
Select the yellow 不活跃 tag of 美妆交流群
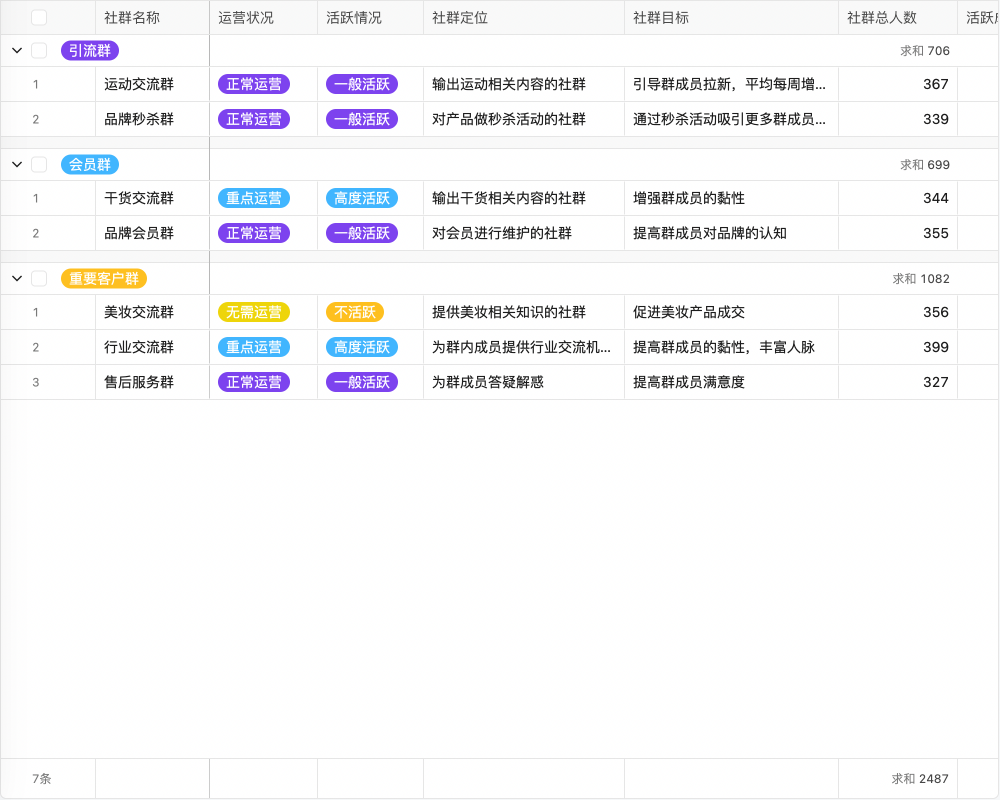355,312
